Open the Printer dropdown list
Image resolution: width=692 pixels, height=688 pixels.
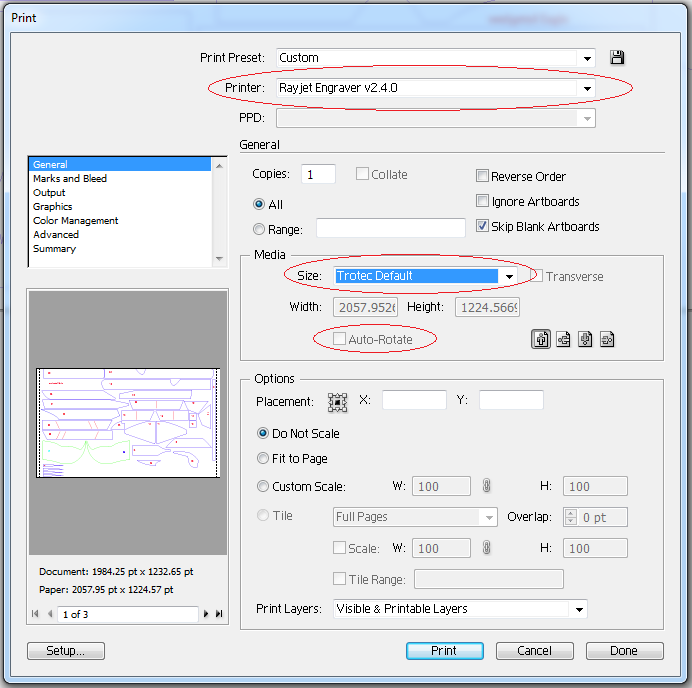click(587, 89)
